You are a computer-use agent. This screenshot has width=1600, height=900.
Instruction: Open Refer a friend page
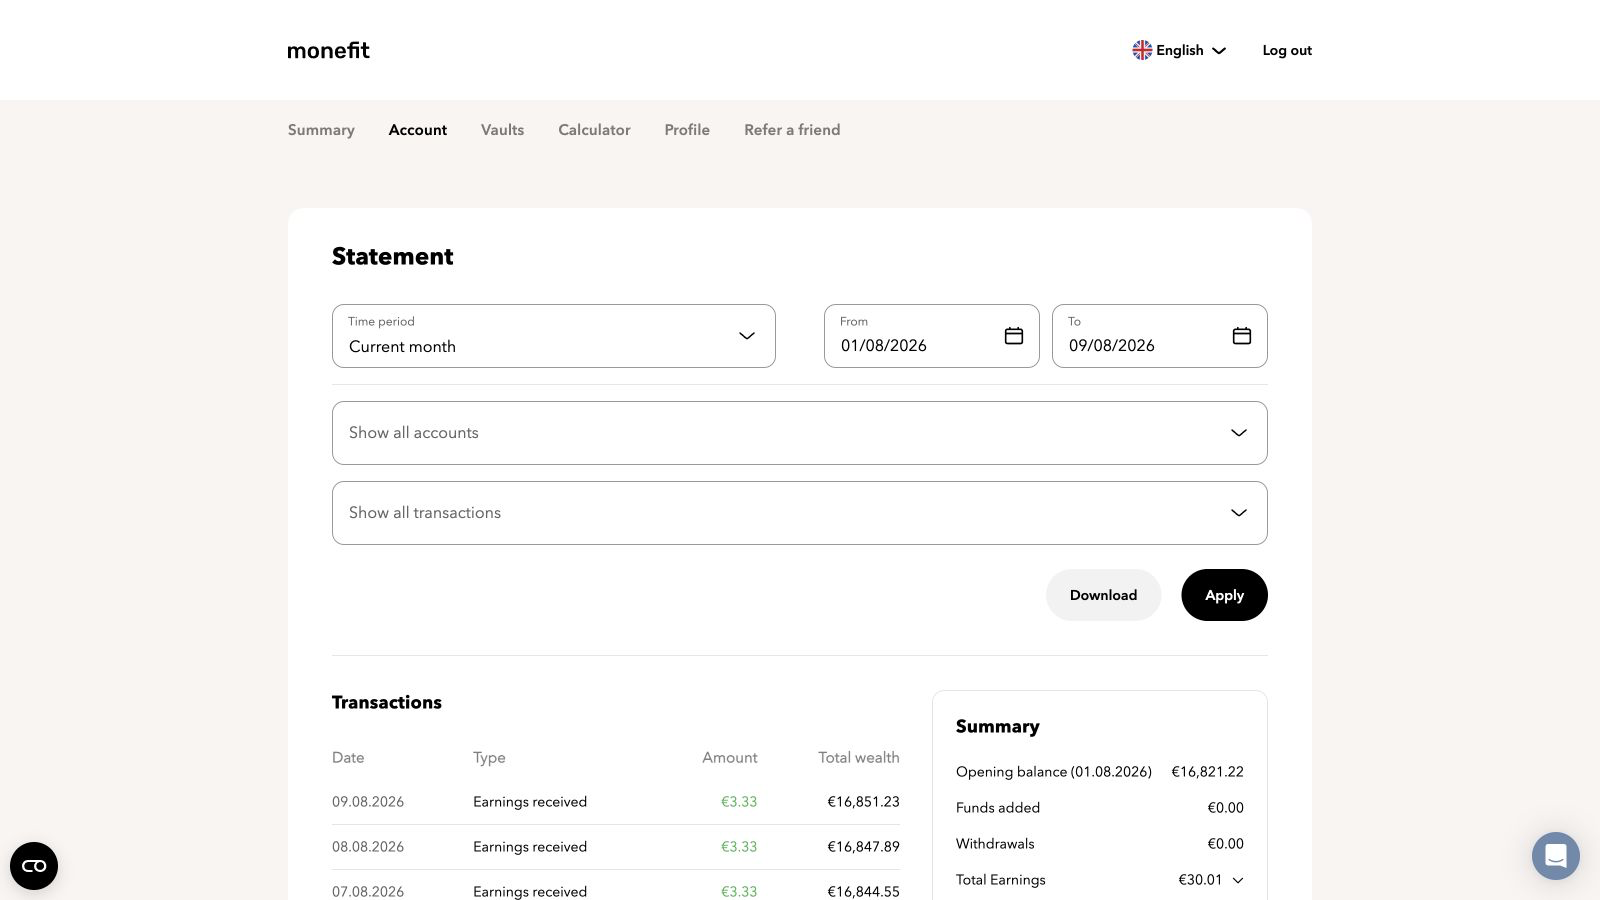792,130
